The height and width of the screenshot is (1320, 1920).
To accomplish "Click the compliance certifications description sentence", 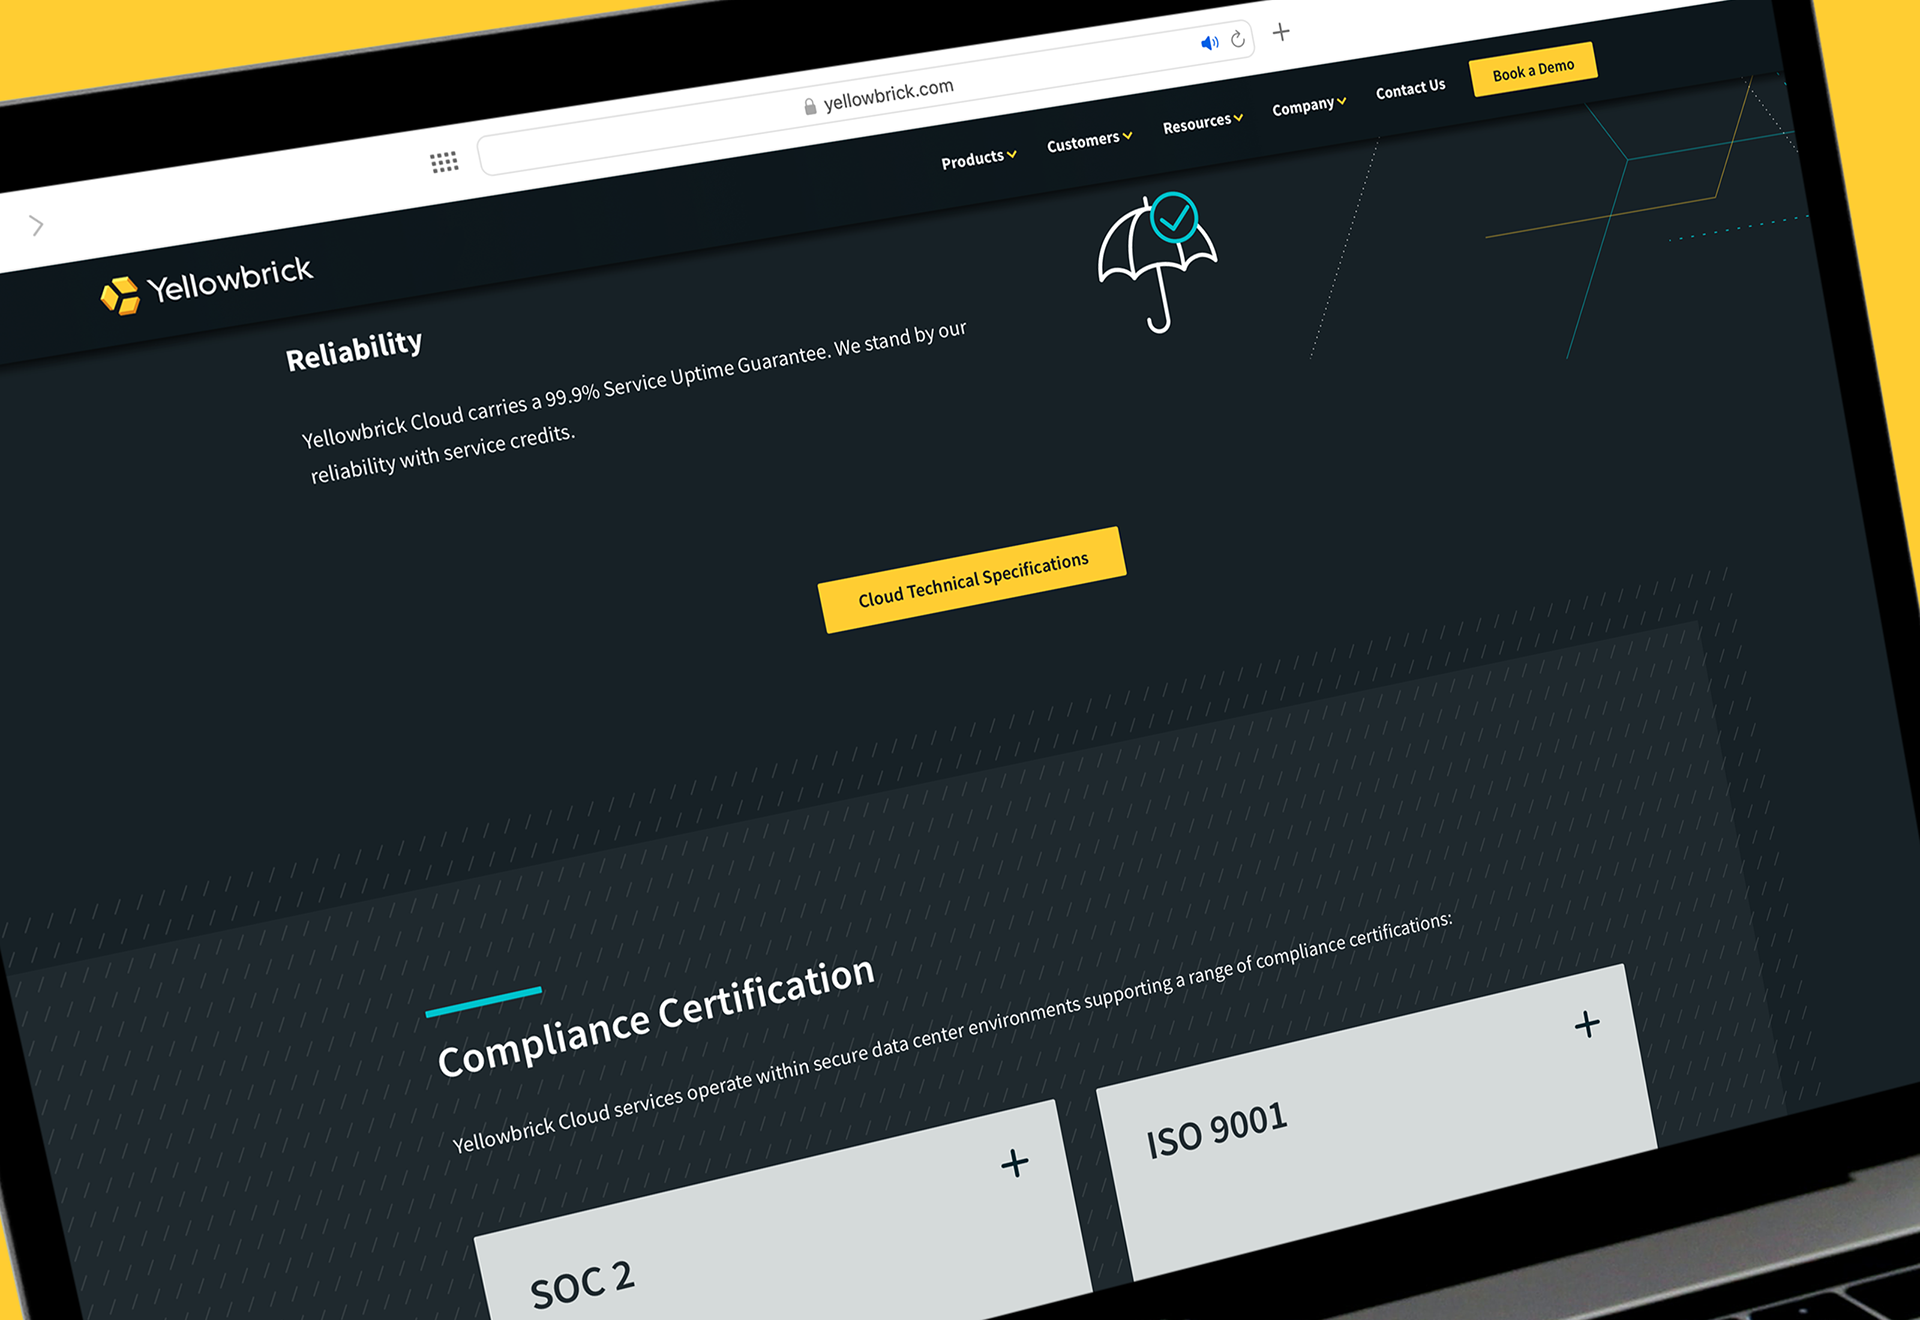I will pos(952,1032).
